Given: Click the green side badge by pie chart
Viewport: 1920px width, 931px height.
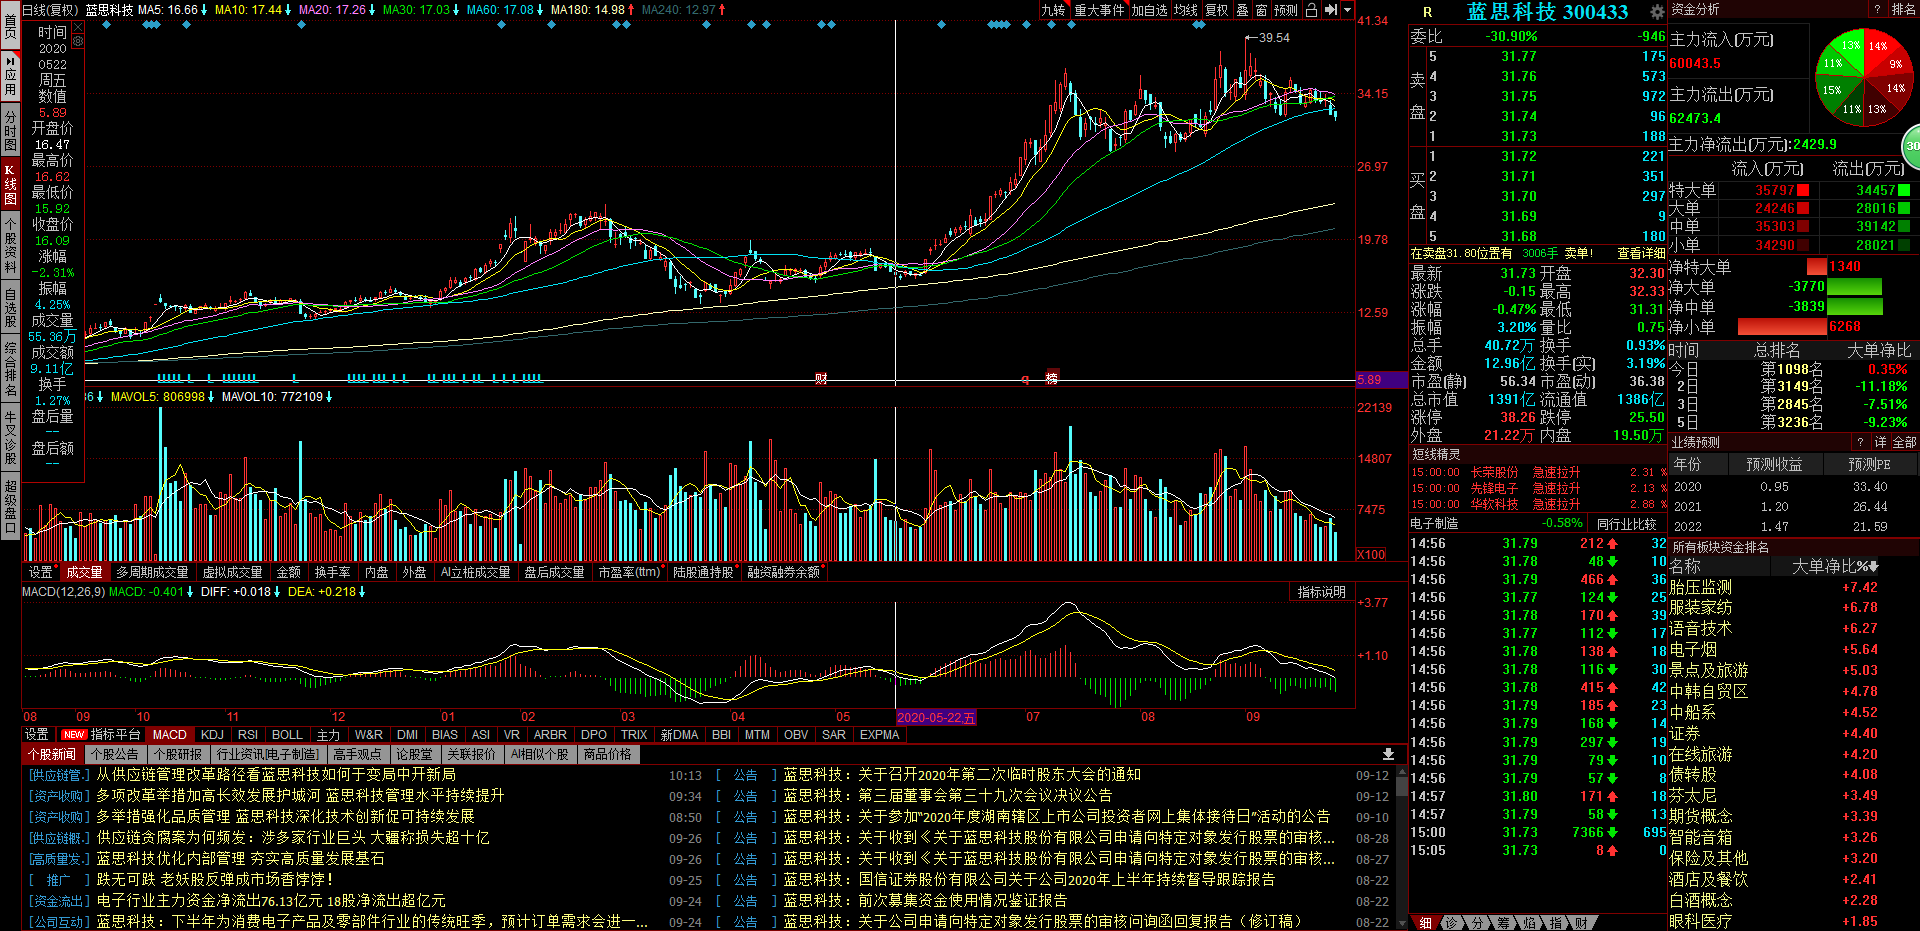Looking at the screenshot, I should tap(1911, 146).
